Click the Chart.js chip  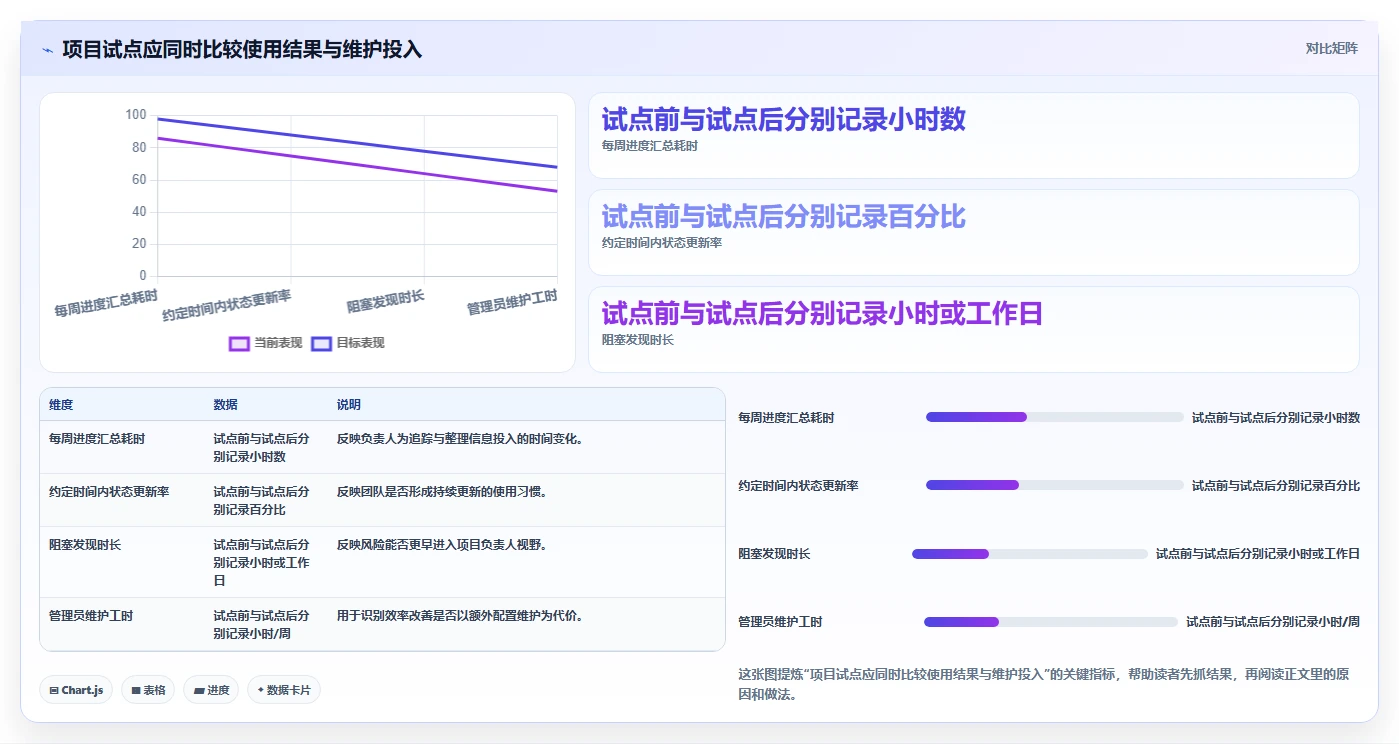[x=76, y=690]
